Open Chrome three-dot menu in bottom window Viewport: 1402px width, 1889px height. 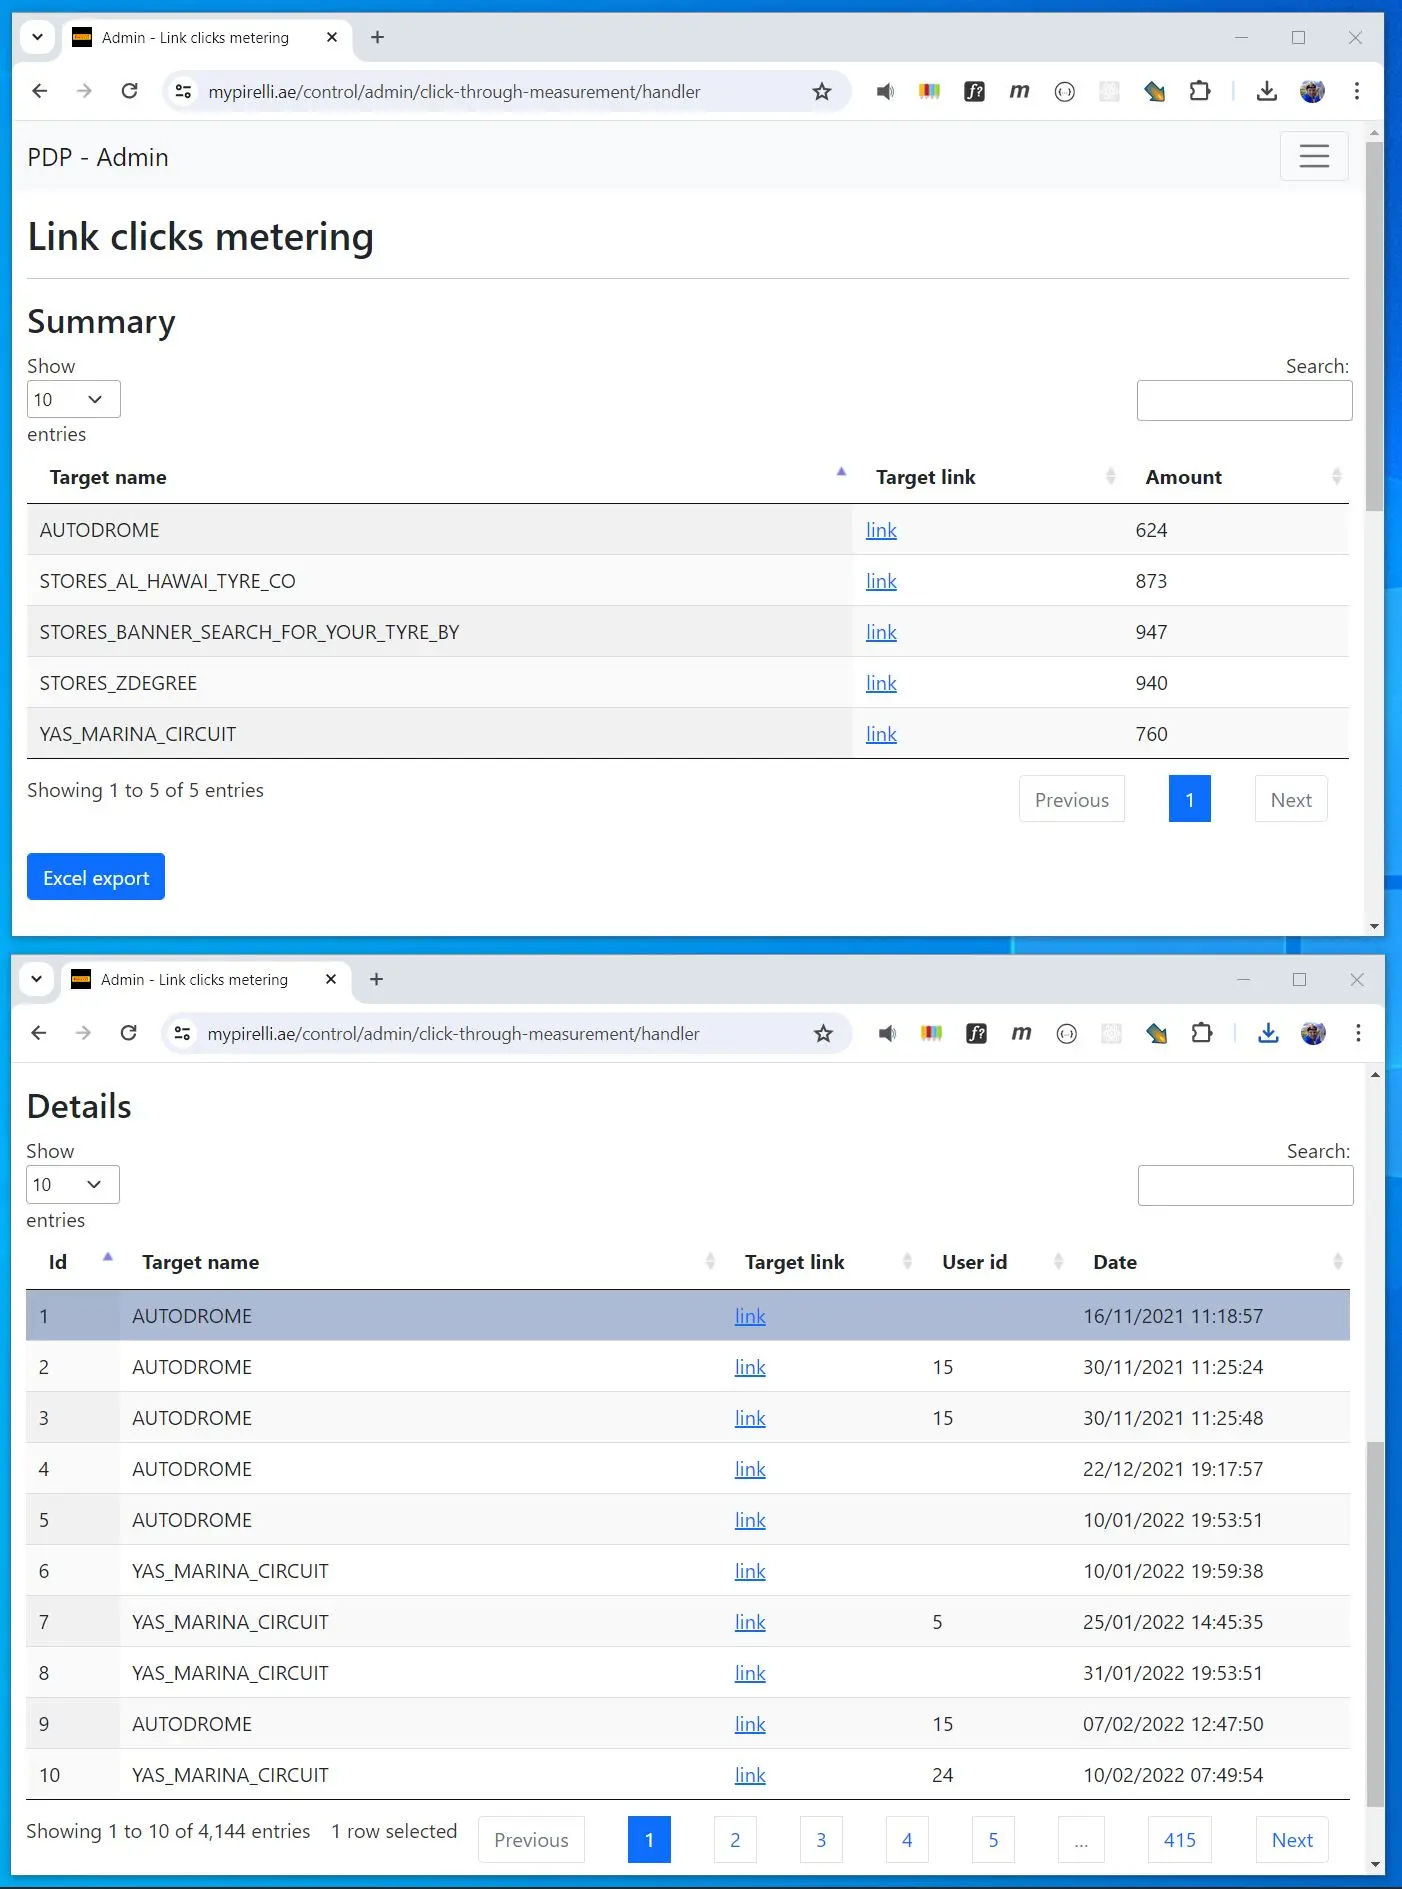pos(1358,1034)
